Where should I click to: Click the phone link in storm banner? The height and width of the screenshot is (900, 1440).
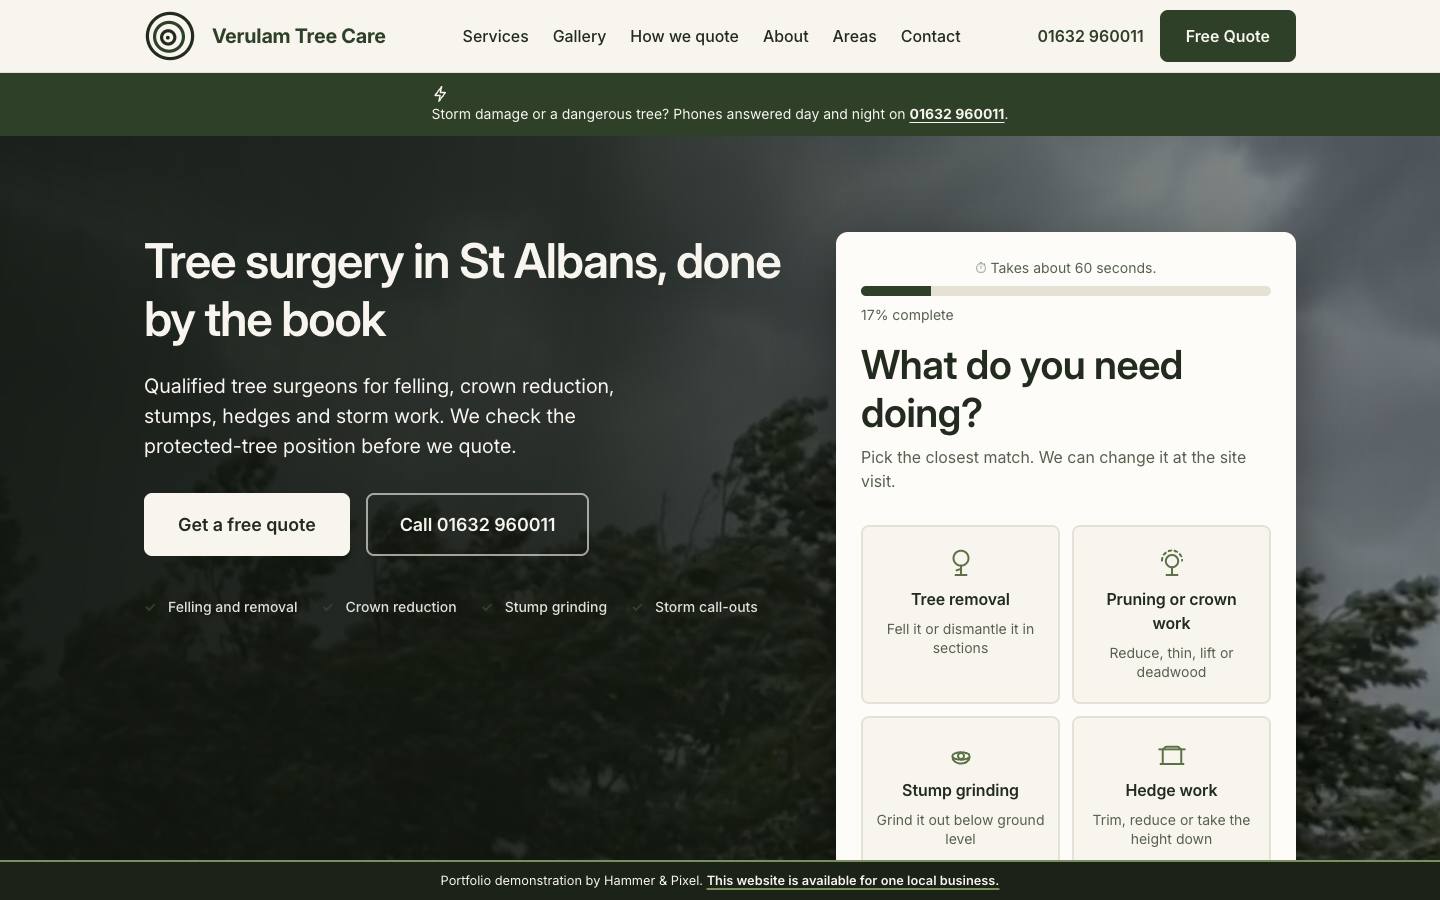(x=956, y=114)
